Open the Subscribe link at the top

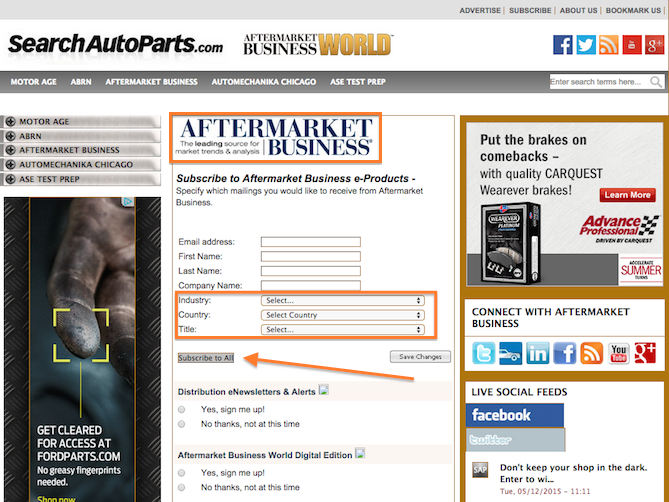coord(530,10)
